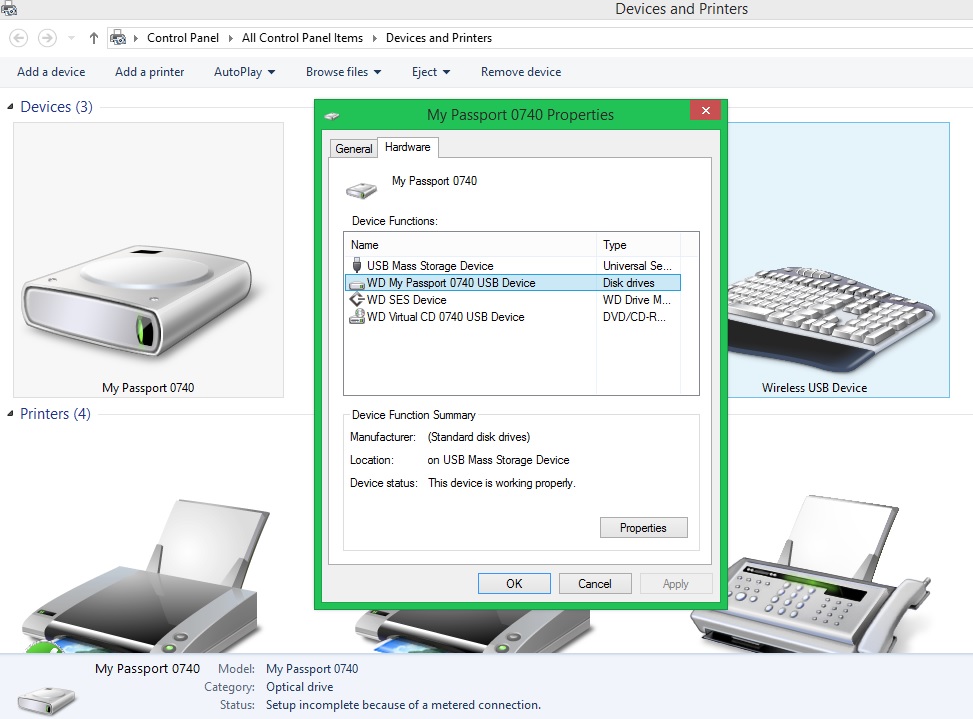The height and width of the screenshot is (719, 973).
Task: Click the Back navigation arrow
Action: [x=18, y=38]
